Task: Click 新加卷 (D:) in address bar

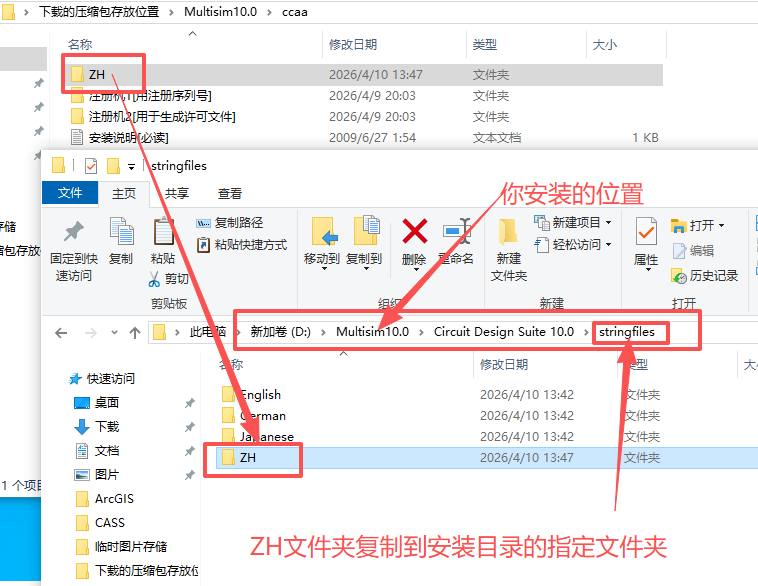Action: click(280, 332)
